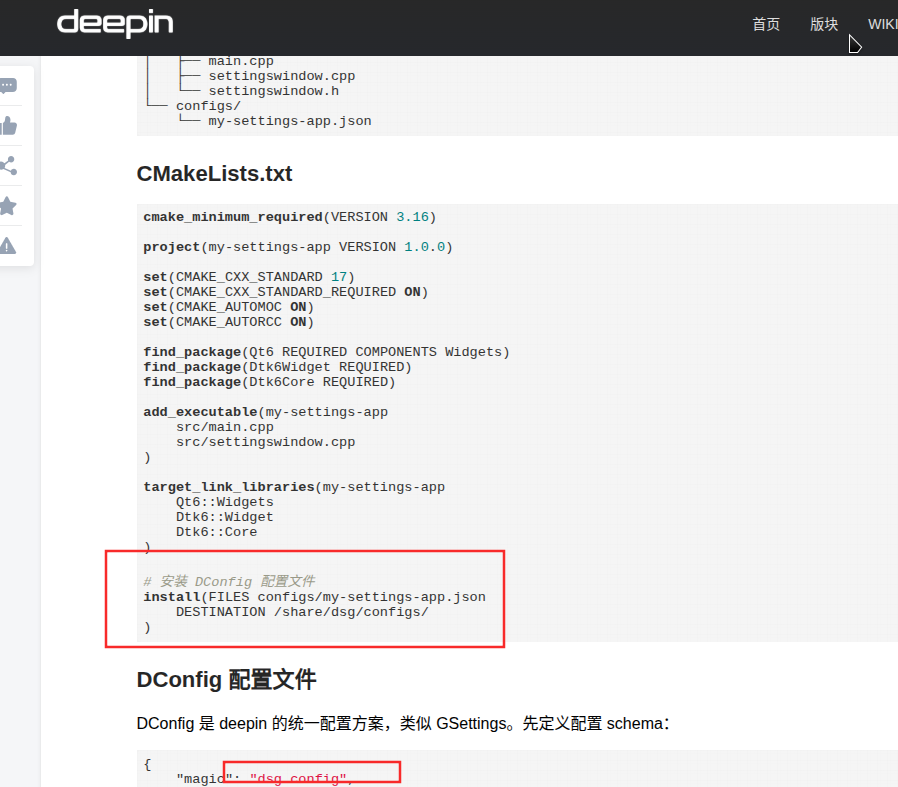Click the src/settingswindow.cpp code line
The height and width of the screenshot is (787, 898).
click(x=265, y=442)
